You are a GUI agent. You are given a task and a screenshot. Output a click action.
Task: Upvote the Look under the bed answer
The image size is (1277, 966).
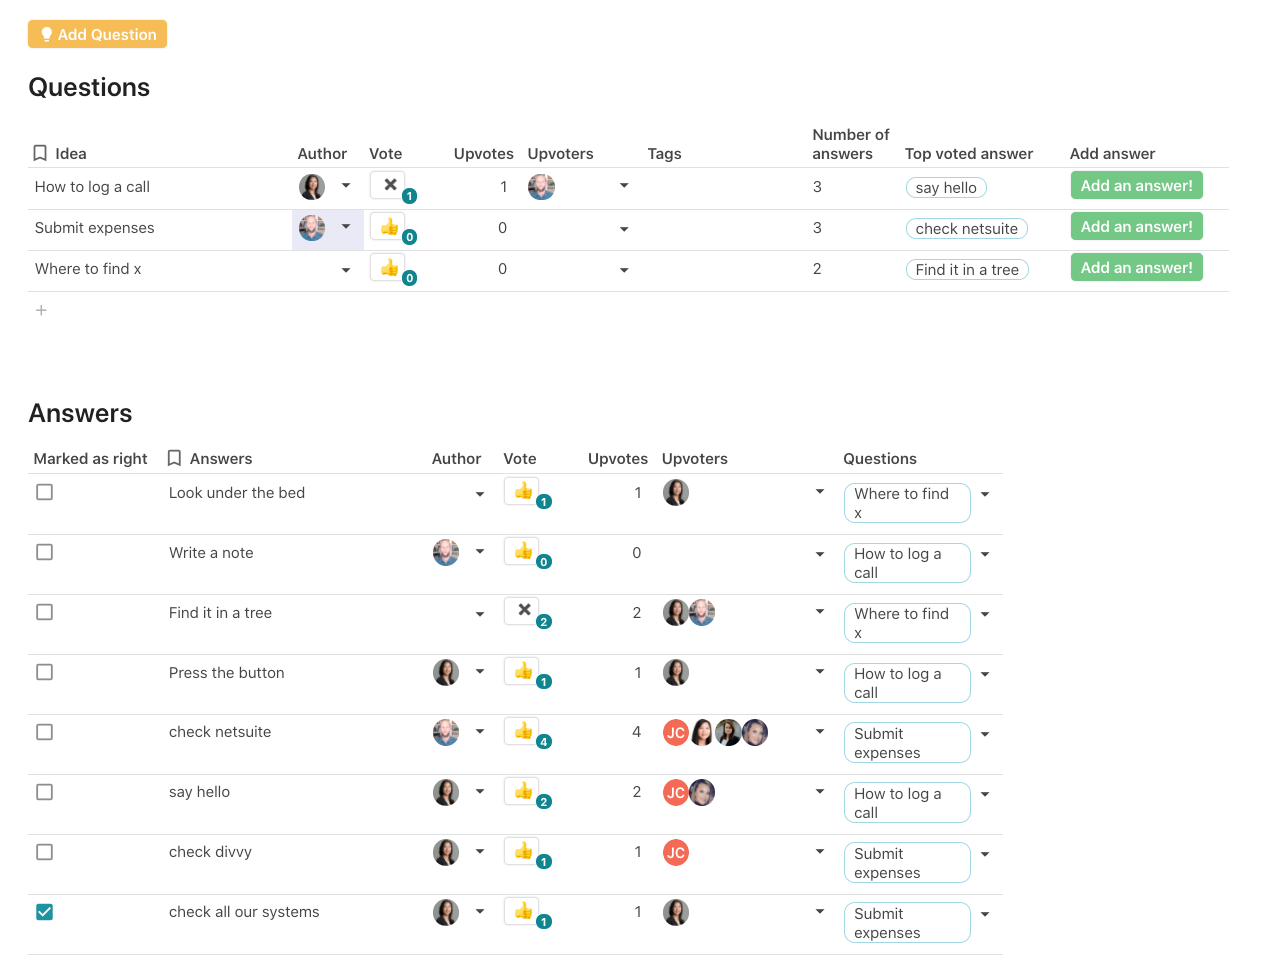pos(523,491)
